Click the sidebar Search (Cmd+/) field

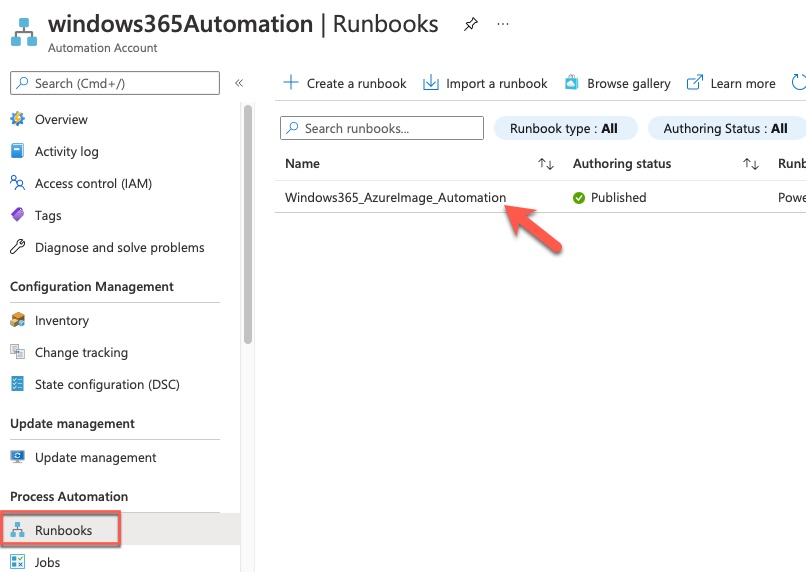[x=115, y=83]
